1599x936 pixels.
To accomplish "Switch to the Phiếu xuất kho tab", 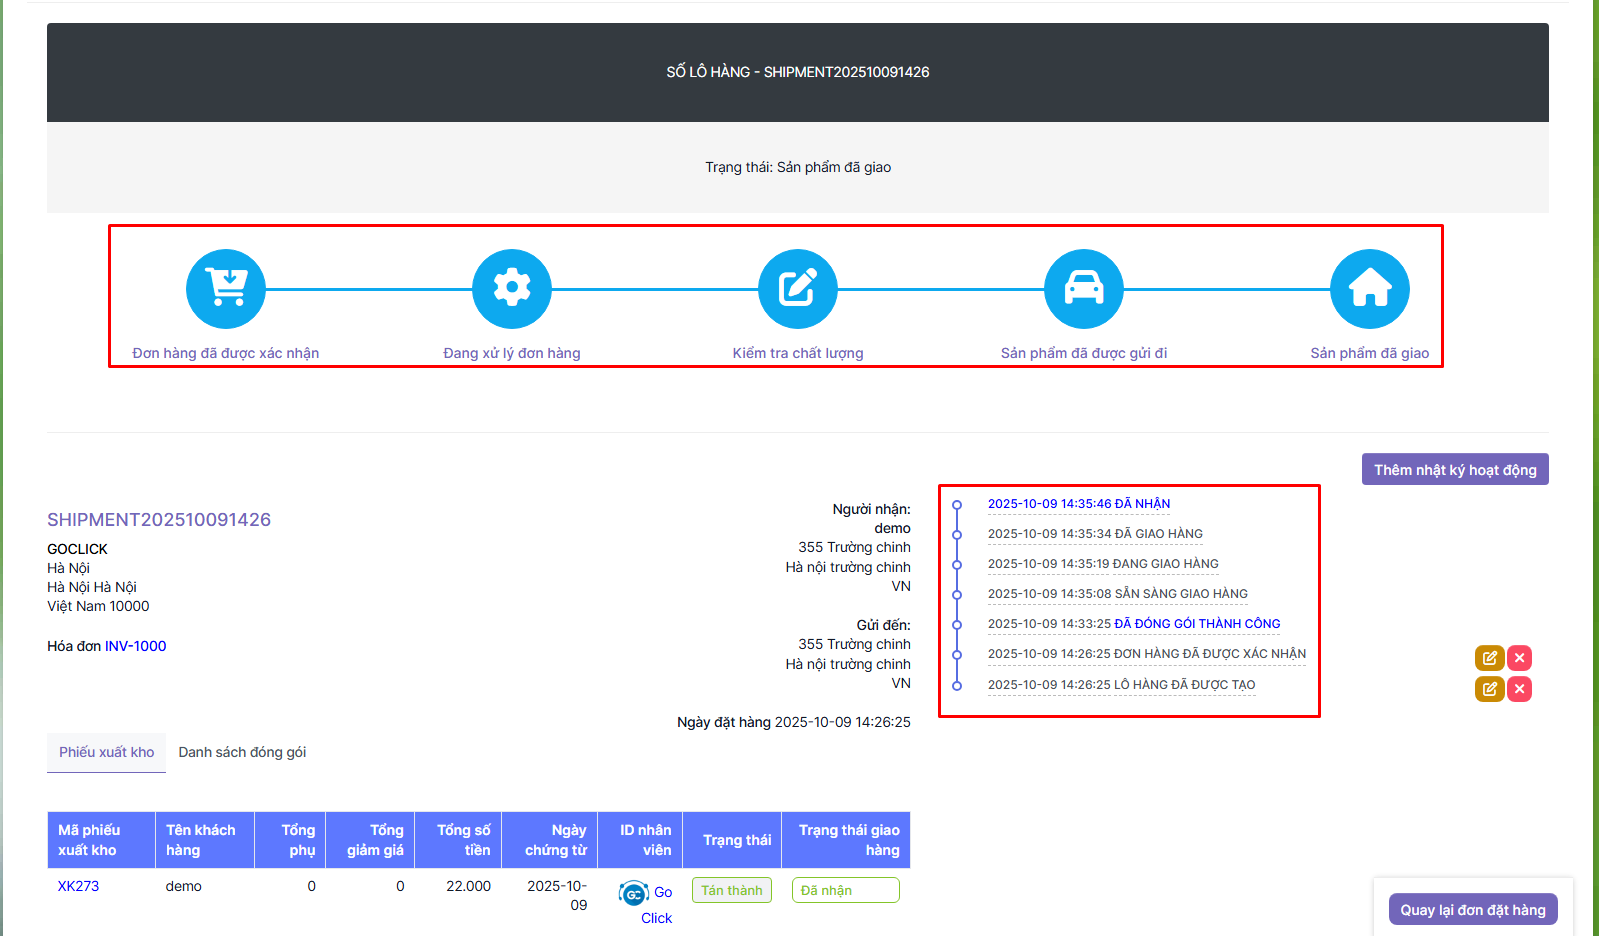I will 106,752.
